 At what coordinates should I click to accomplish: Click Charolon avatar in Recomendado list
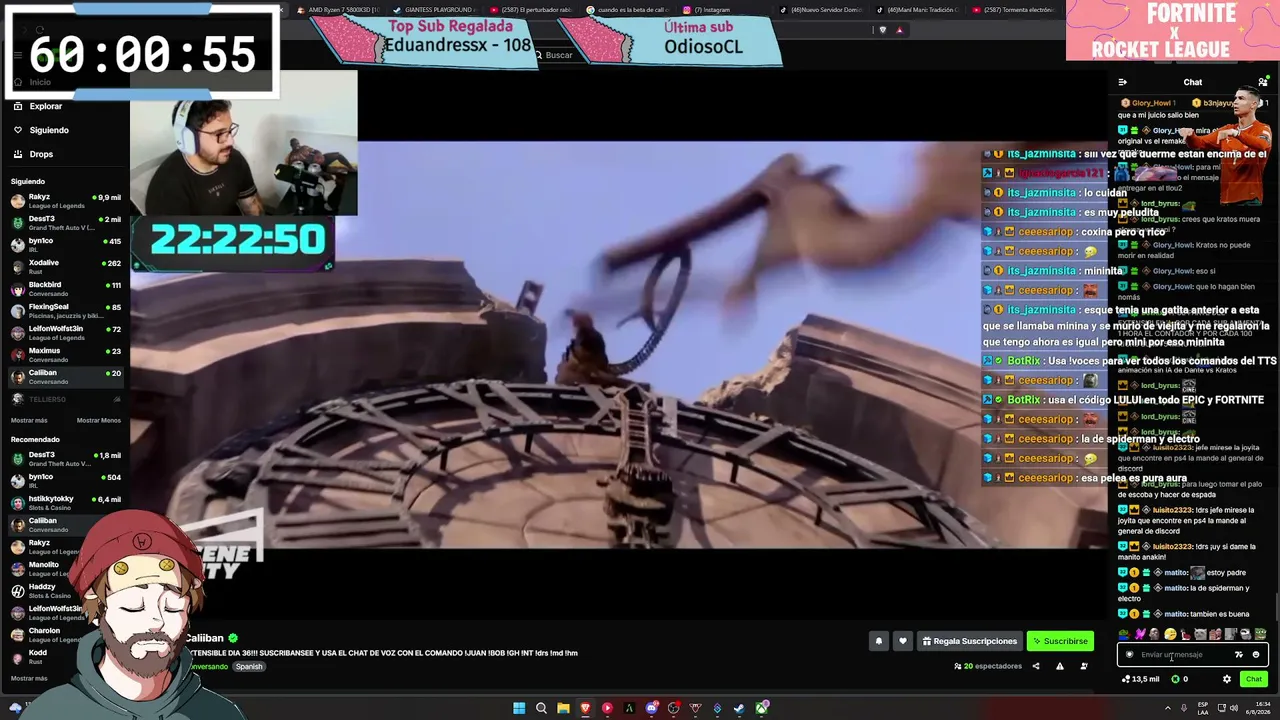(x=17, y=635)
